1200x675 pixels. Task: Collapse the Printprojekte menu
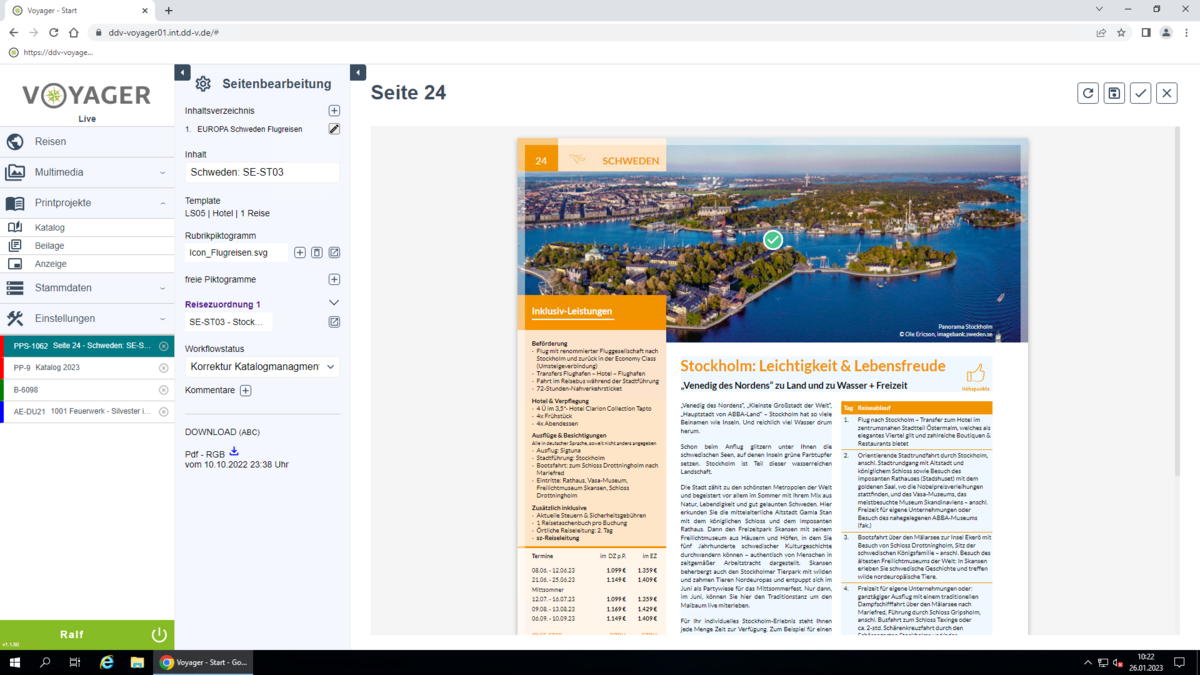tap(87, 203)
